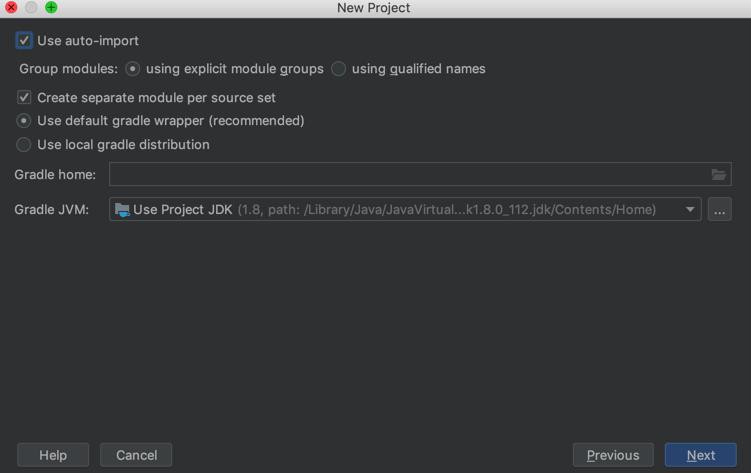Click the gray minimize window button

click(31, 8)
